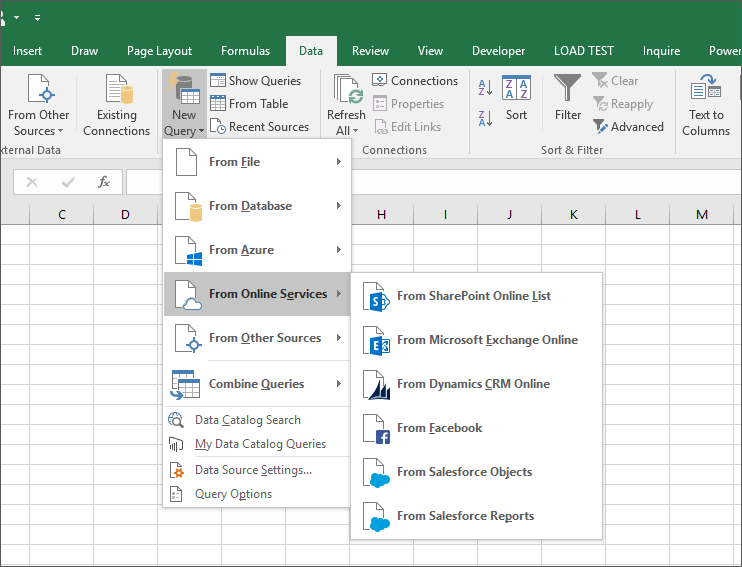Click Edit Links in the ribbon
The height and width of the screenshot is (567, 742).
tap(407, 127)
